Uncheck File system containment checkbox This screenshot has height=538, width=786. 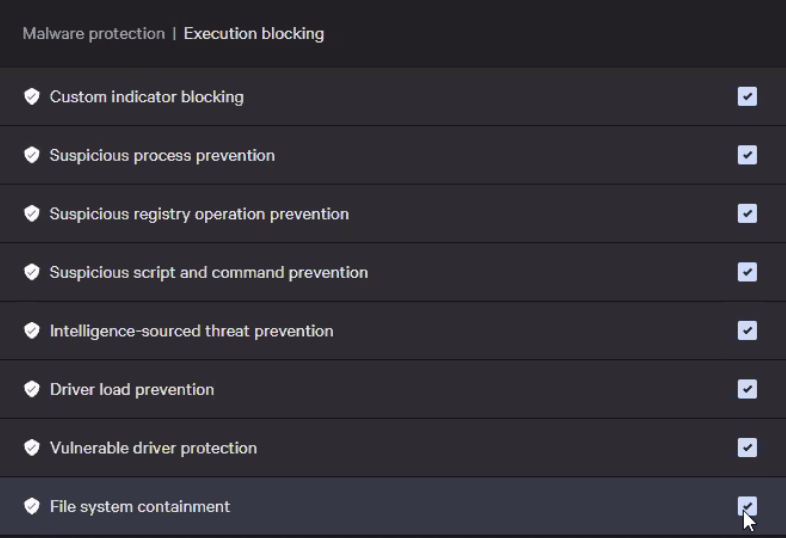tap(747, 506)
